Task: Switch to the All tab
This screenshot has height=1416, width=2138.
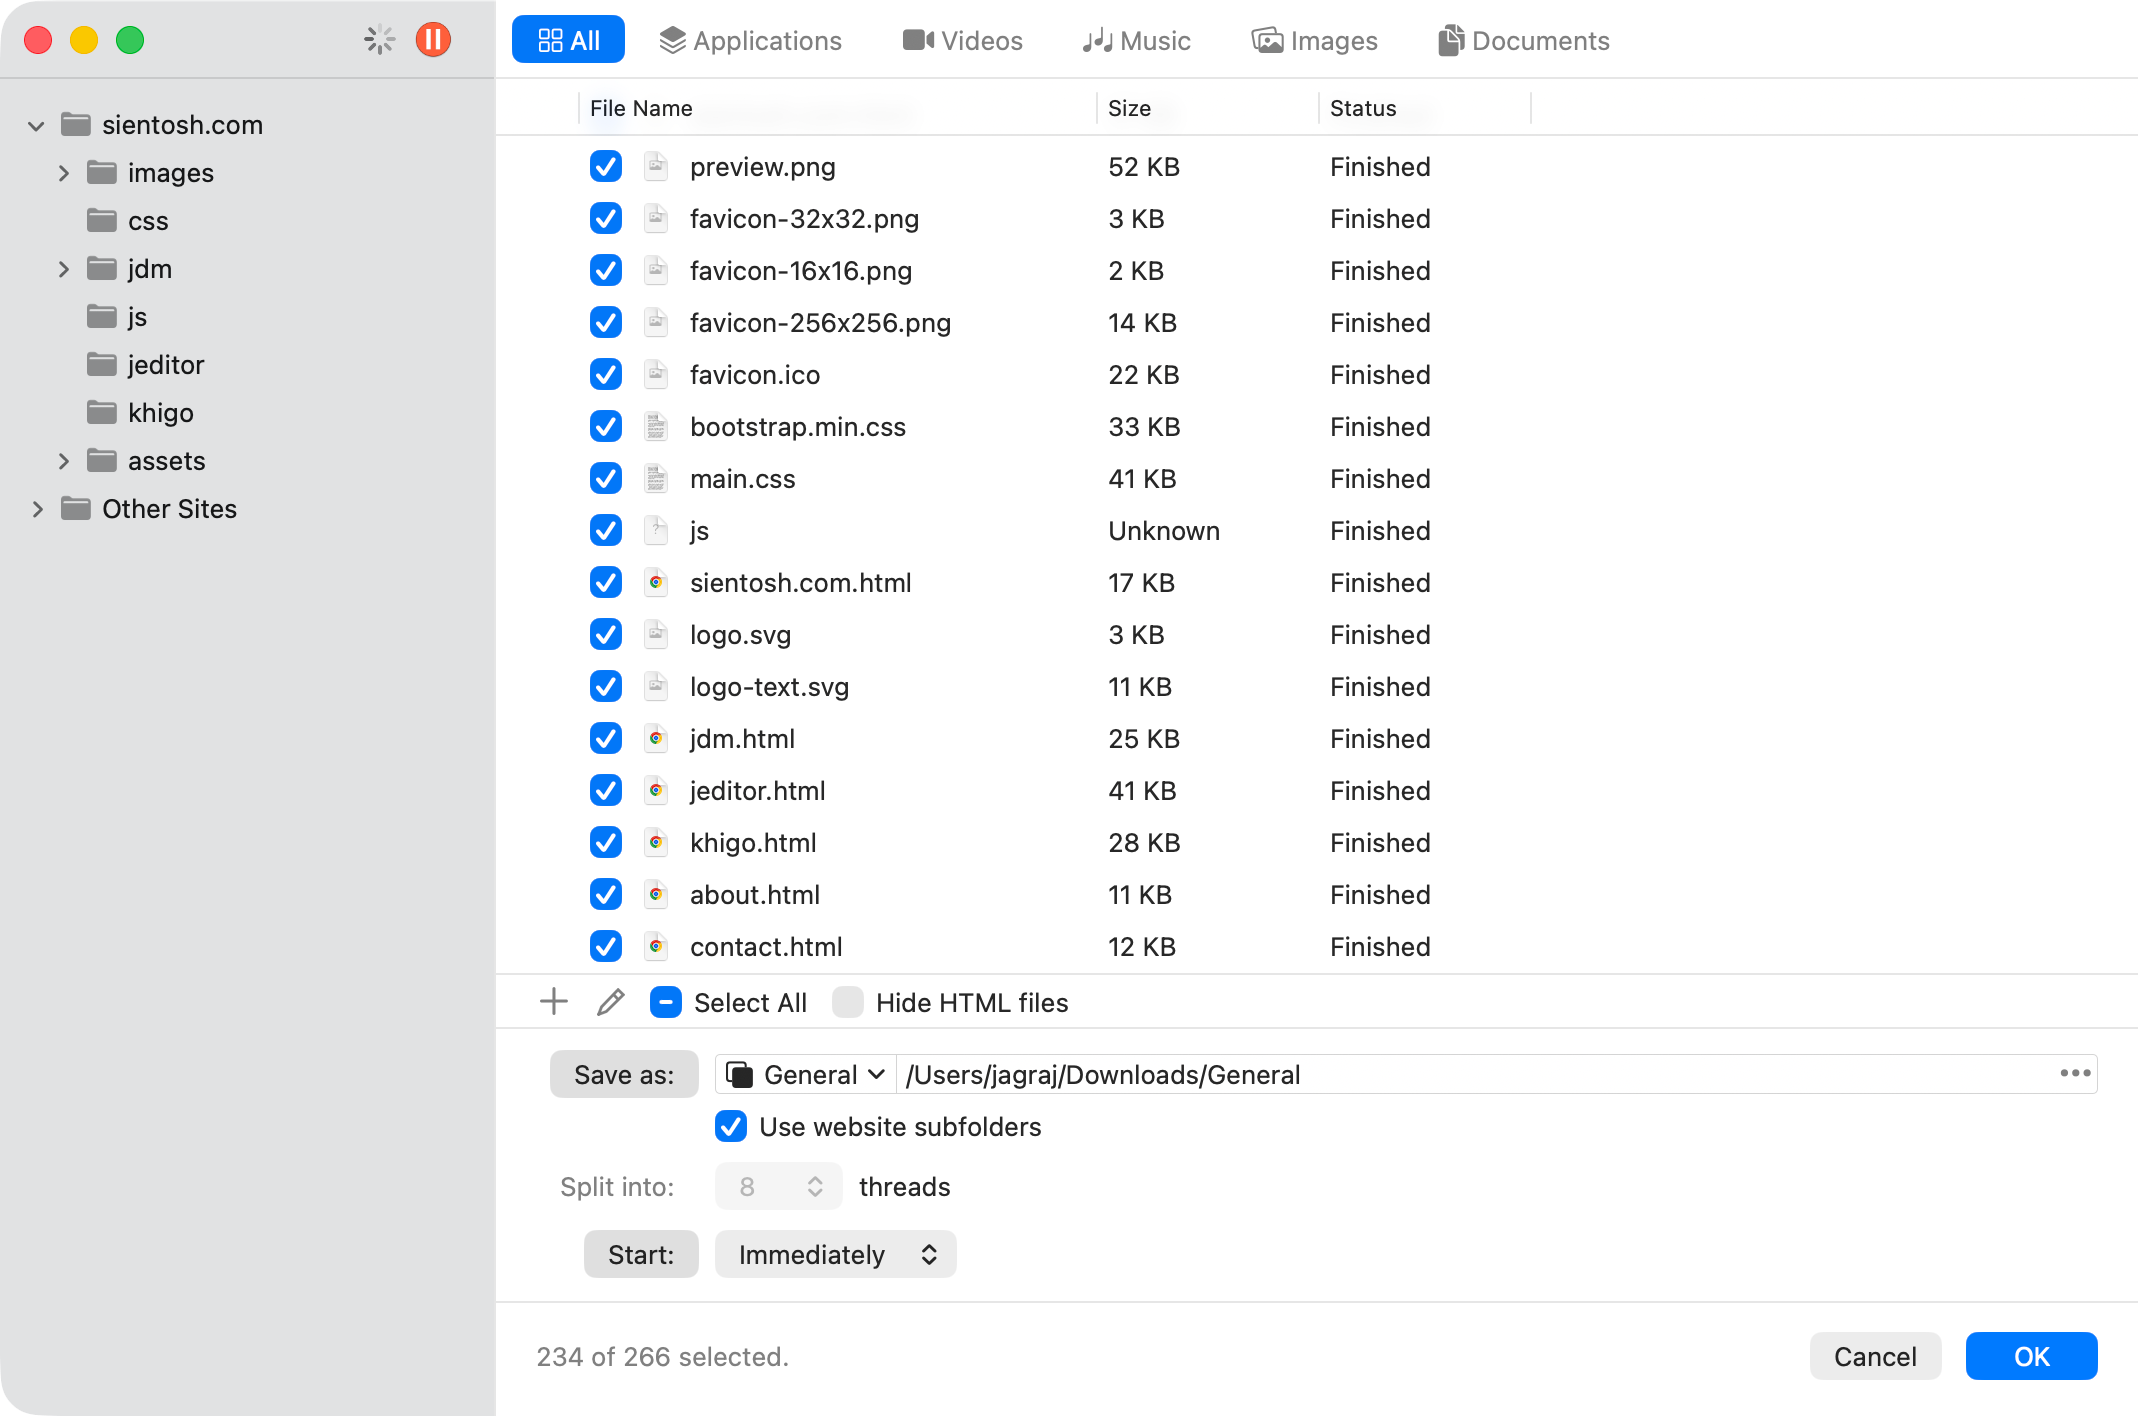Action: 567,40
